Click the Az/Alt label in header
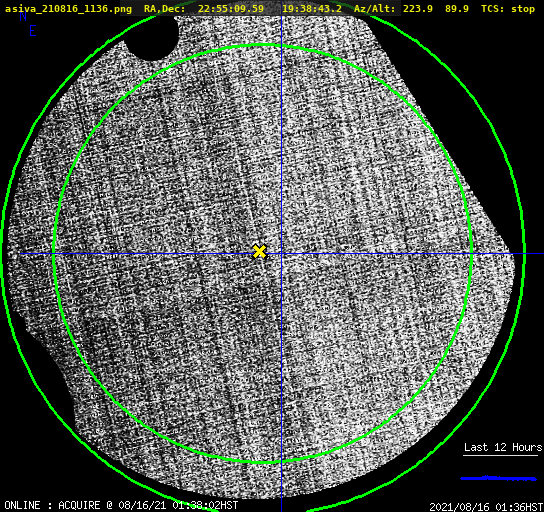This screenshot has height=512, width=544. [374, 9]
